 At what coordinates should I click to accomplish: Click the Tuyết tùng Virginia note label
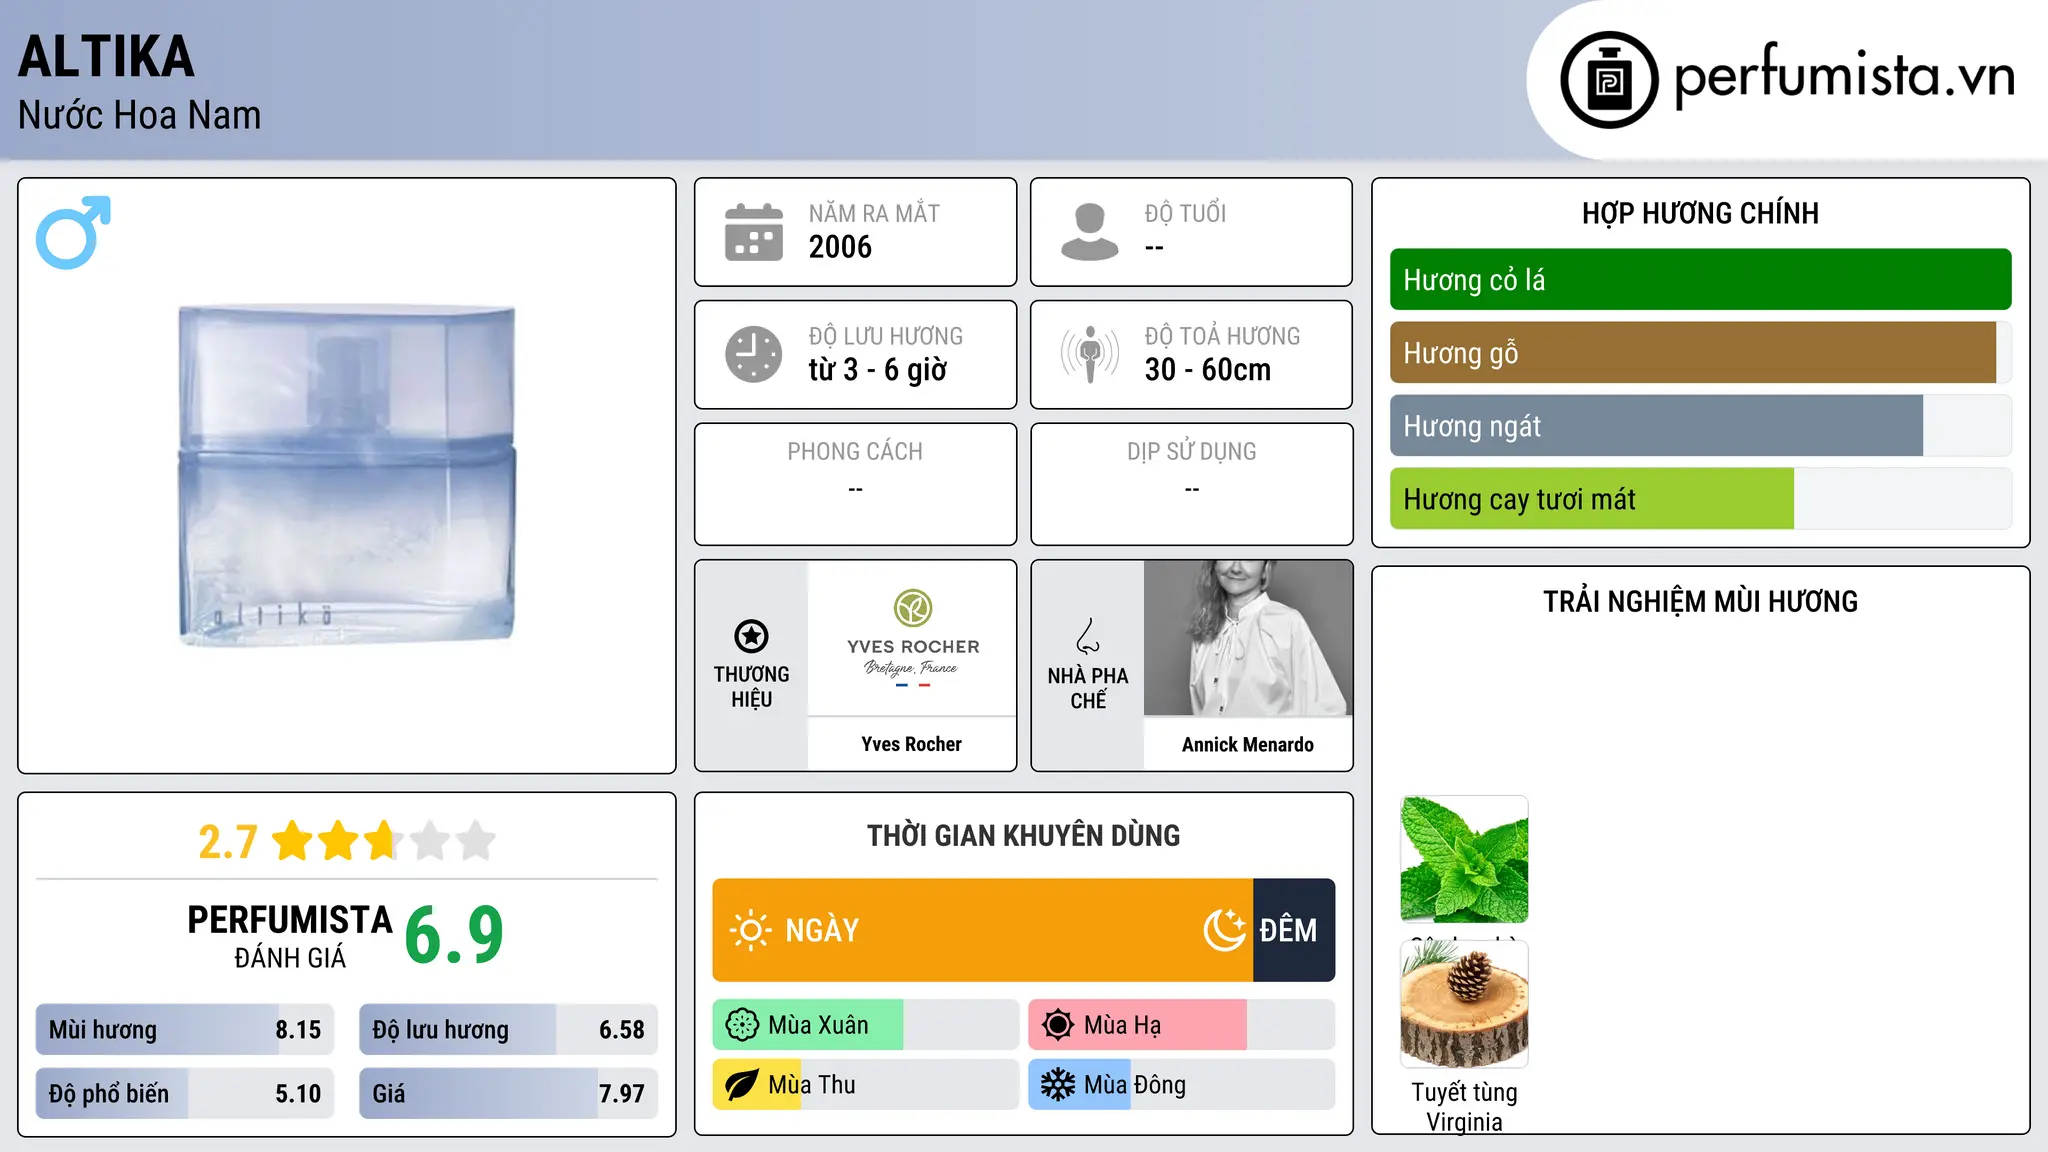click(x=1464, y=1107)
